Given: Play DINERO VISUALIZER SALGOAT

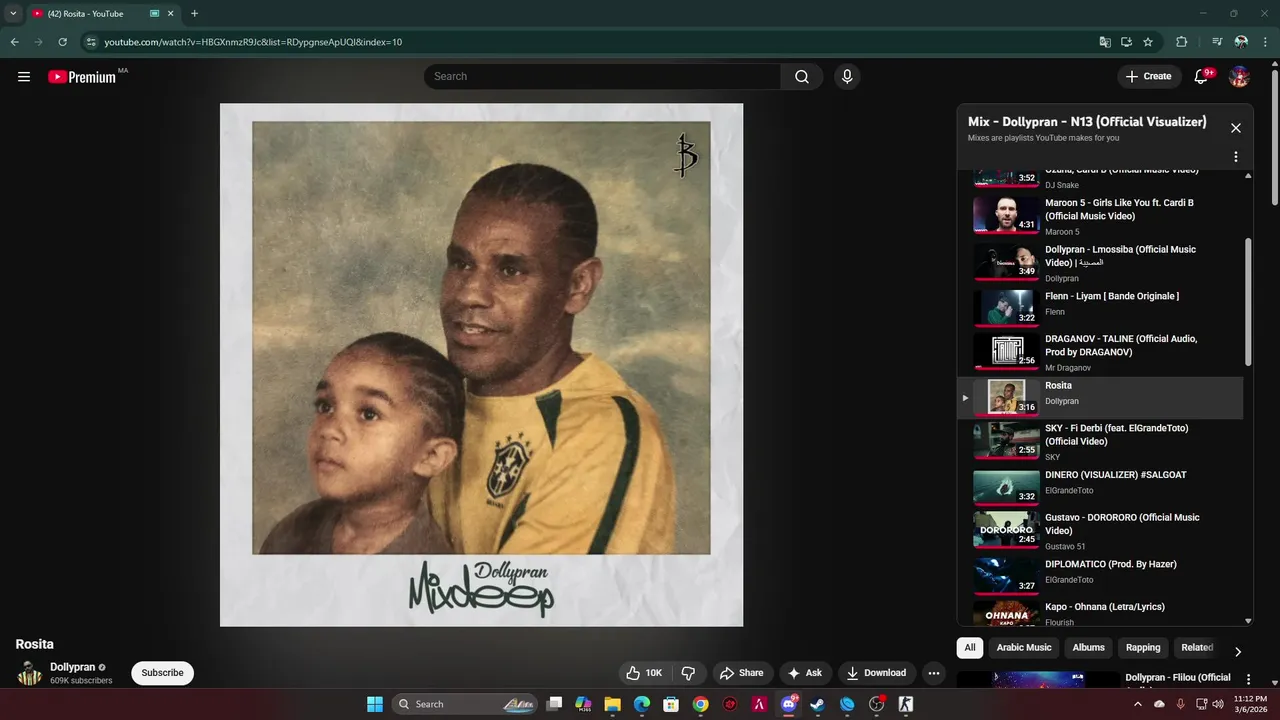Looking at the screenshot, I should (1100, 486).
